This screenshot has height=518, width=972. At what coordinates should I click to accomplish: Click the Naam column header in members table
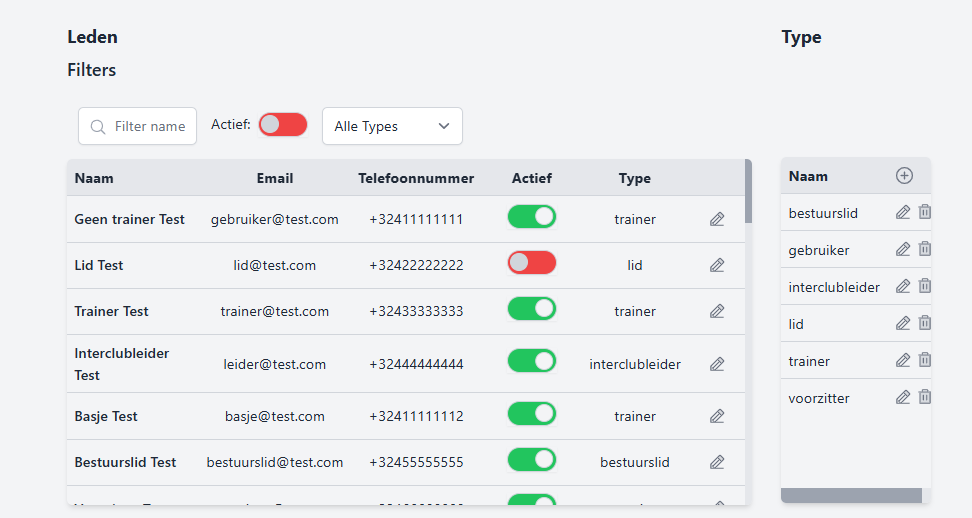(x=94, y=178)
